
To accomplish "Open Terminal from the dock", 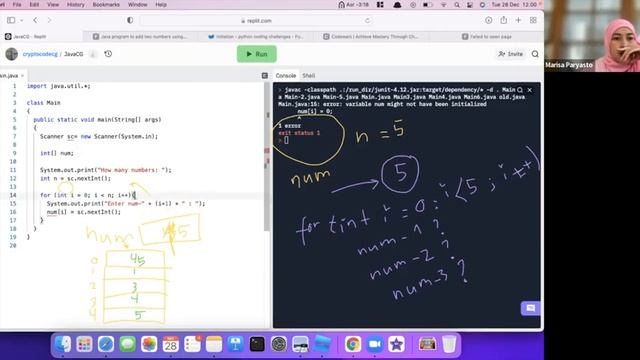I will [x=257, y=344].
